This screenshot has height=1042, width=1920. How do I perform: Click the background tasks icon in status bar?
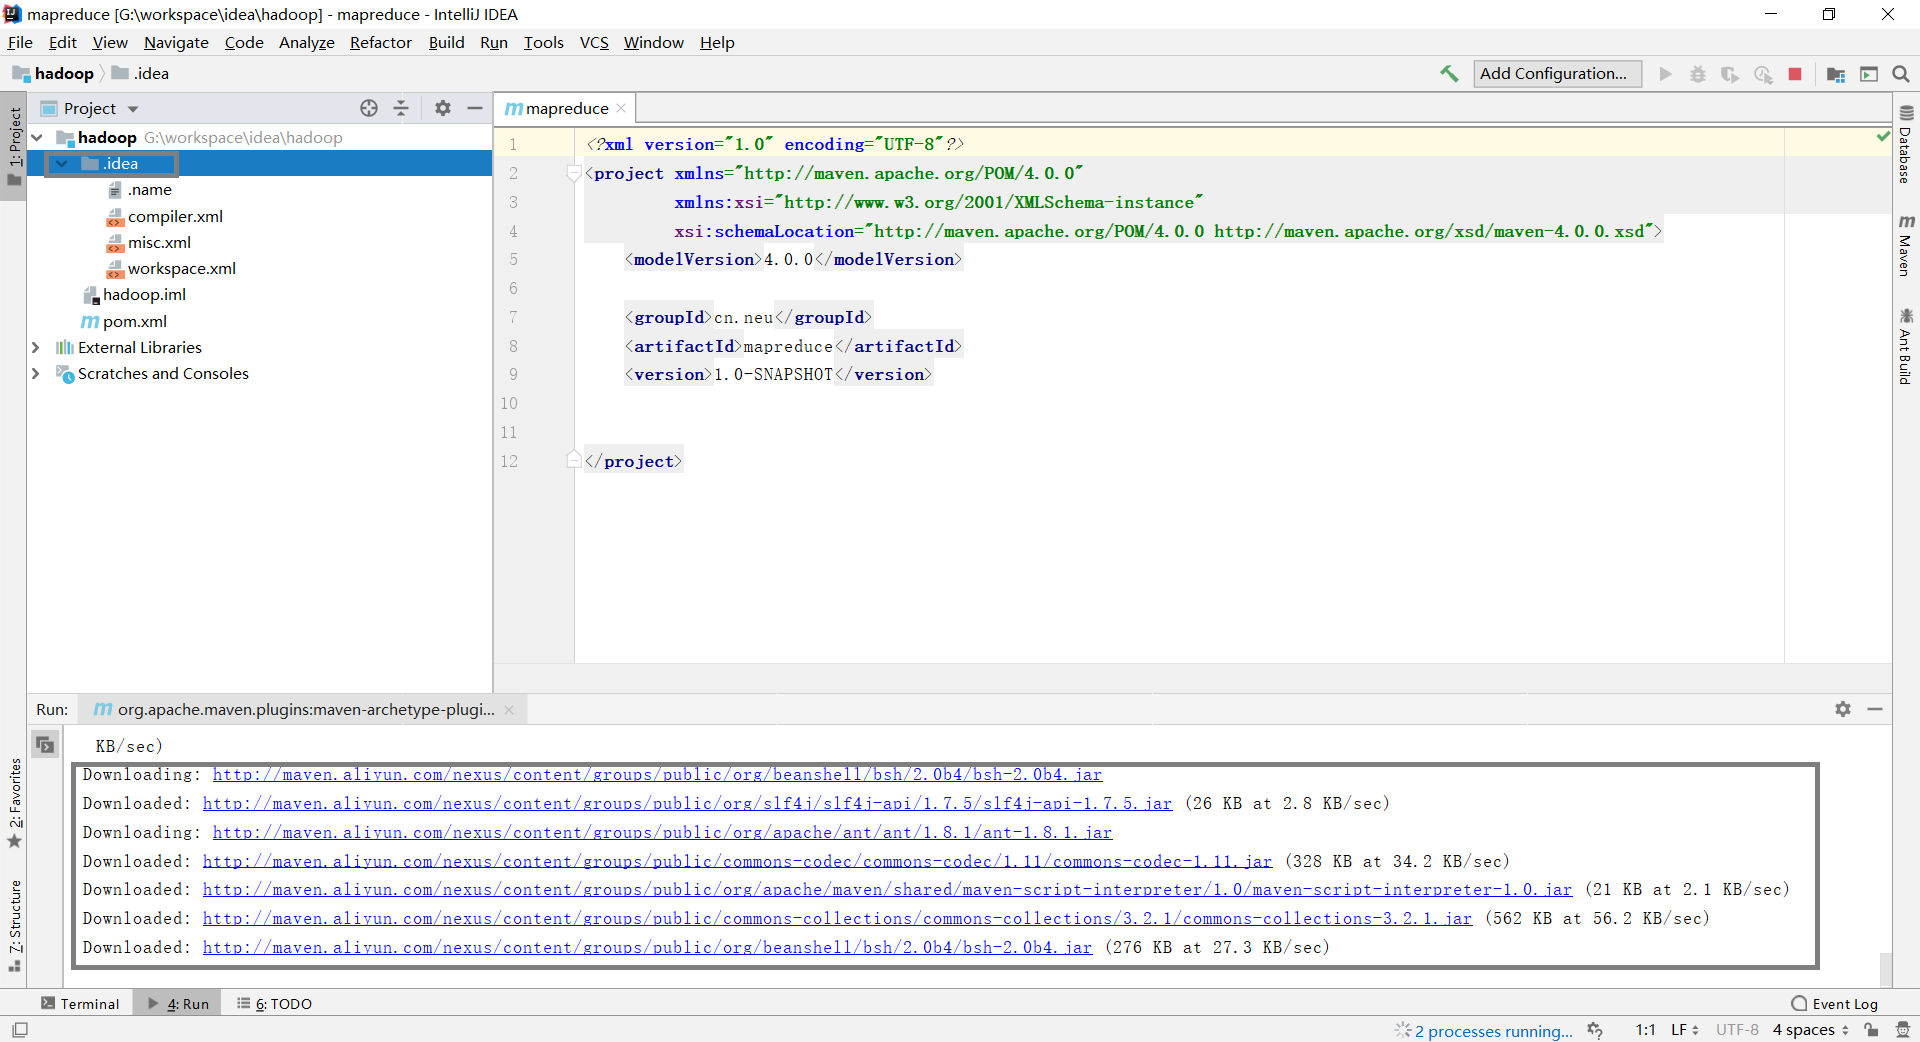1595,1030
